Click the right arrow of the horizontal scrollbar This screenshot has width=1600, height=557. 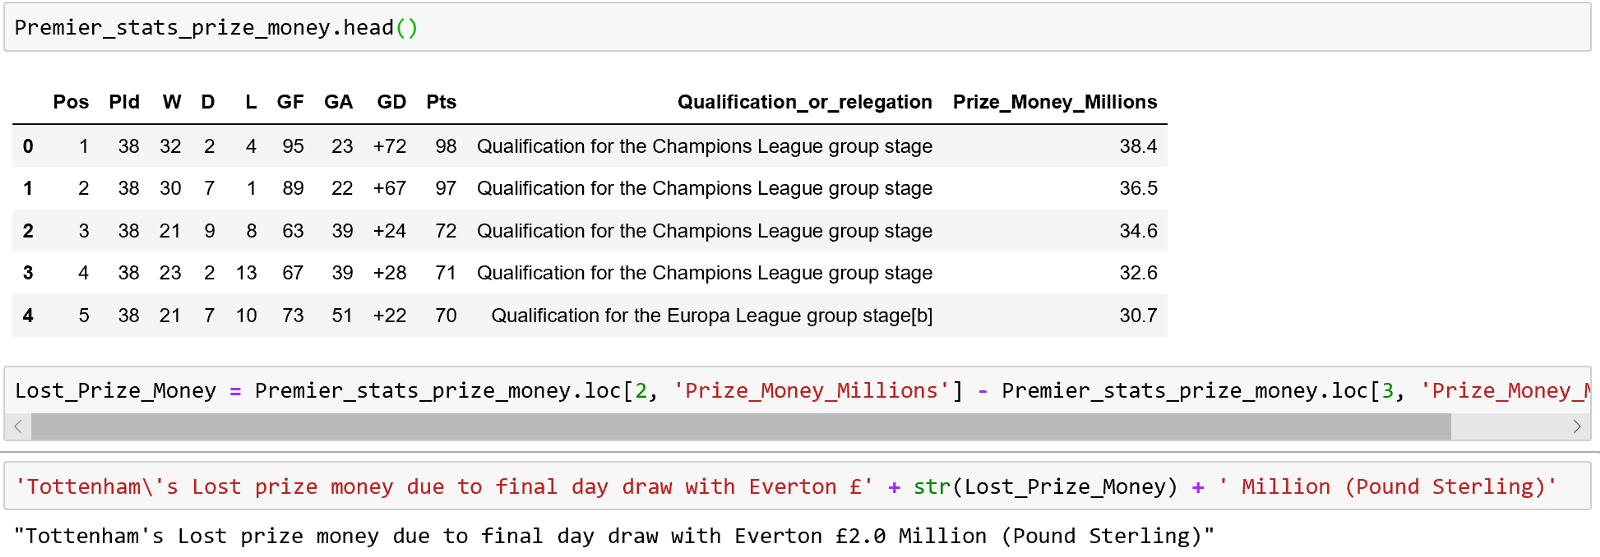(1577, 427)
